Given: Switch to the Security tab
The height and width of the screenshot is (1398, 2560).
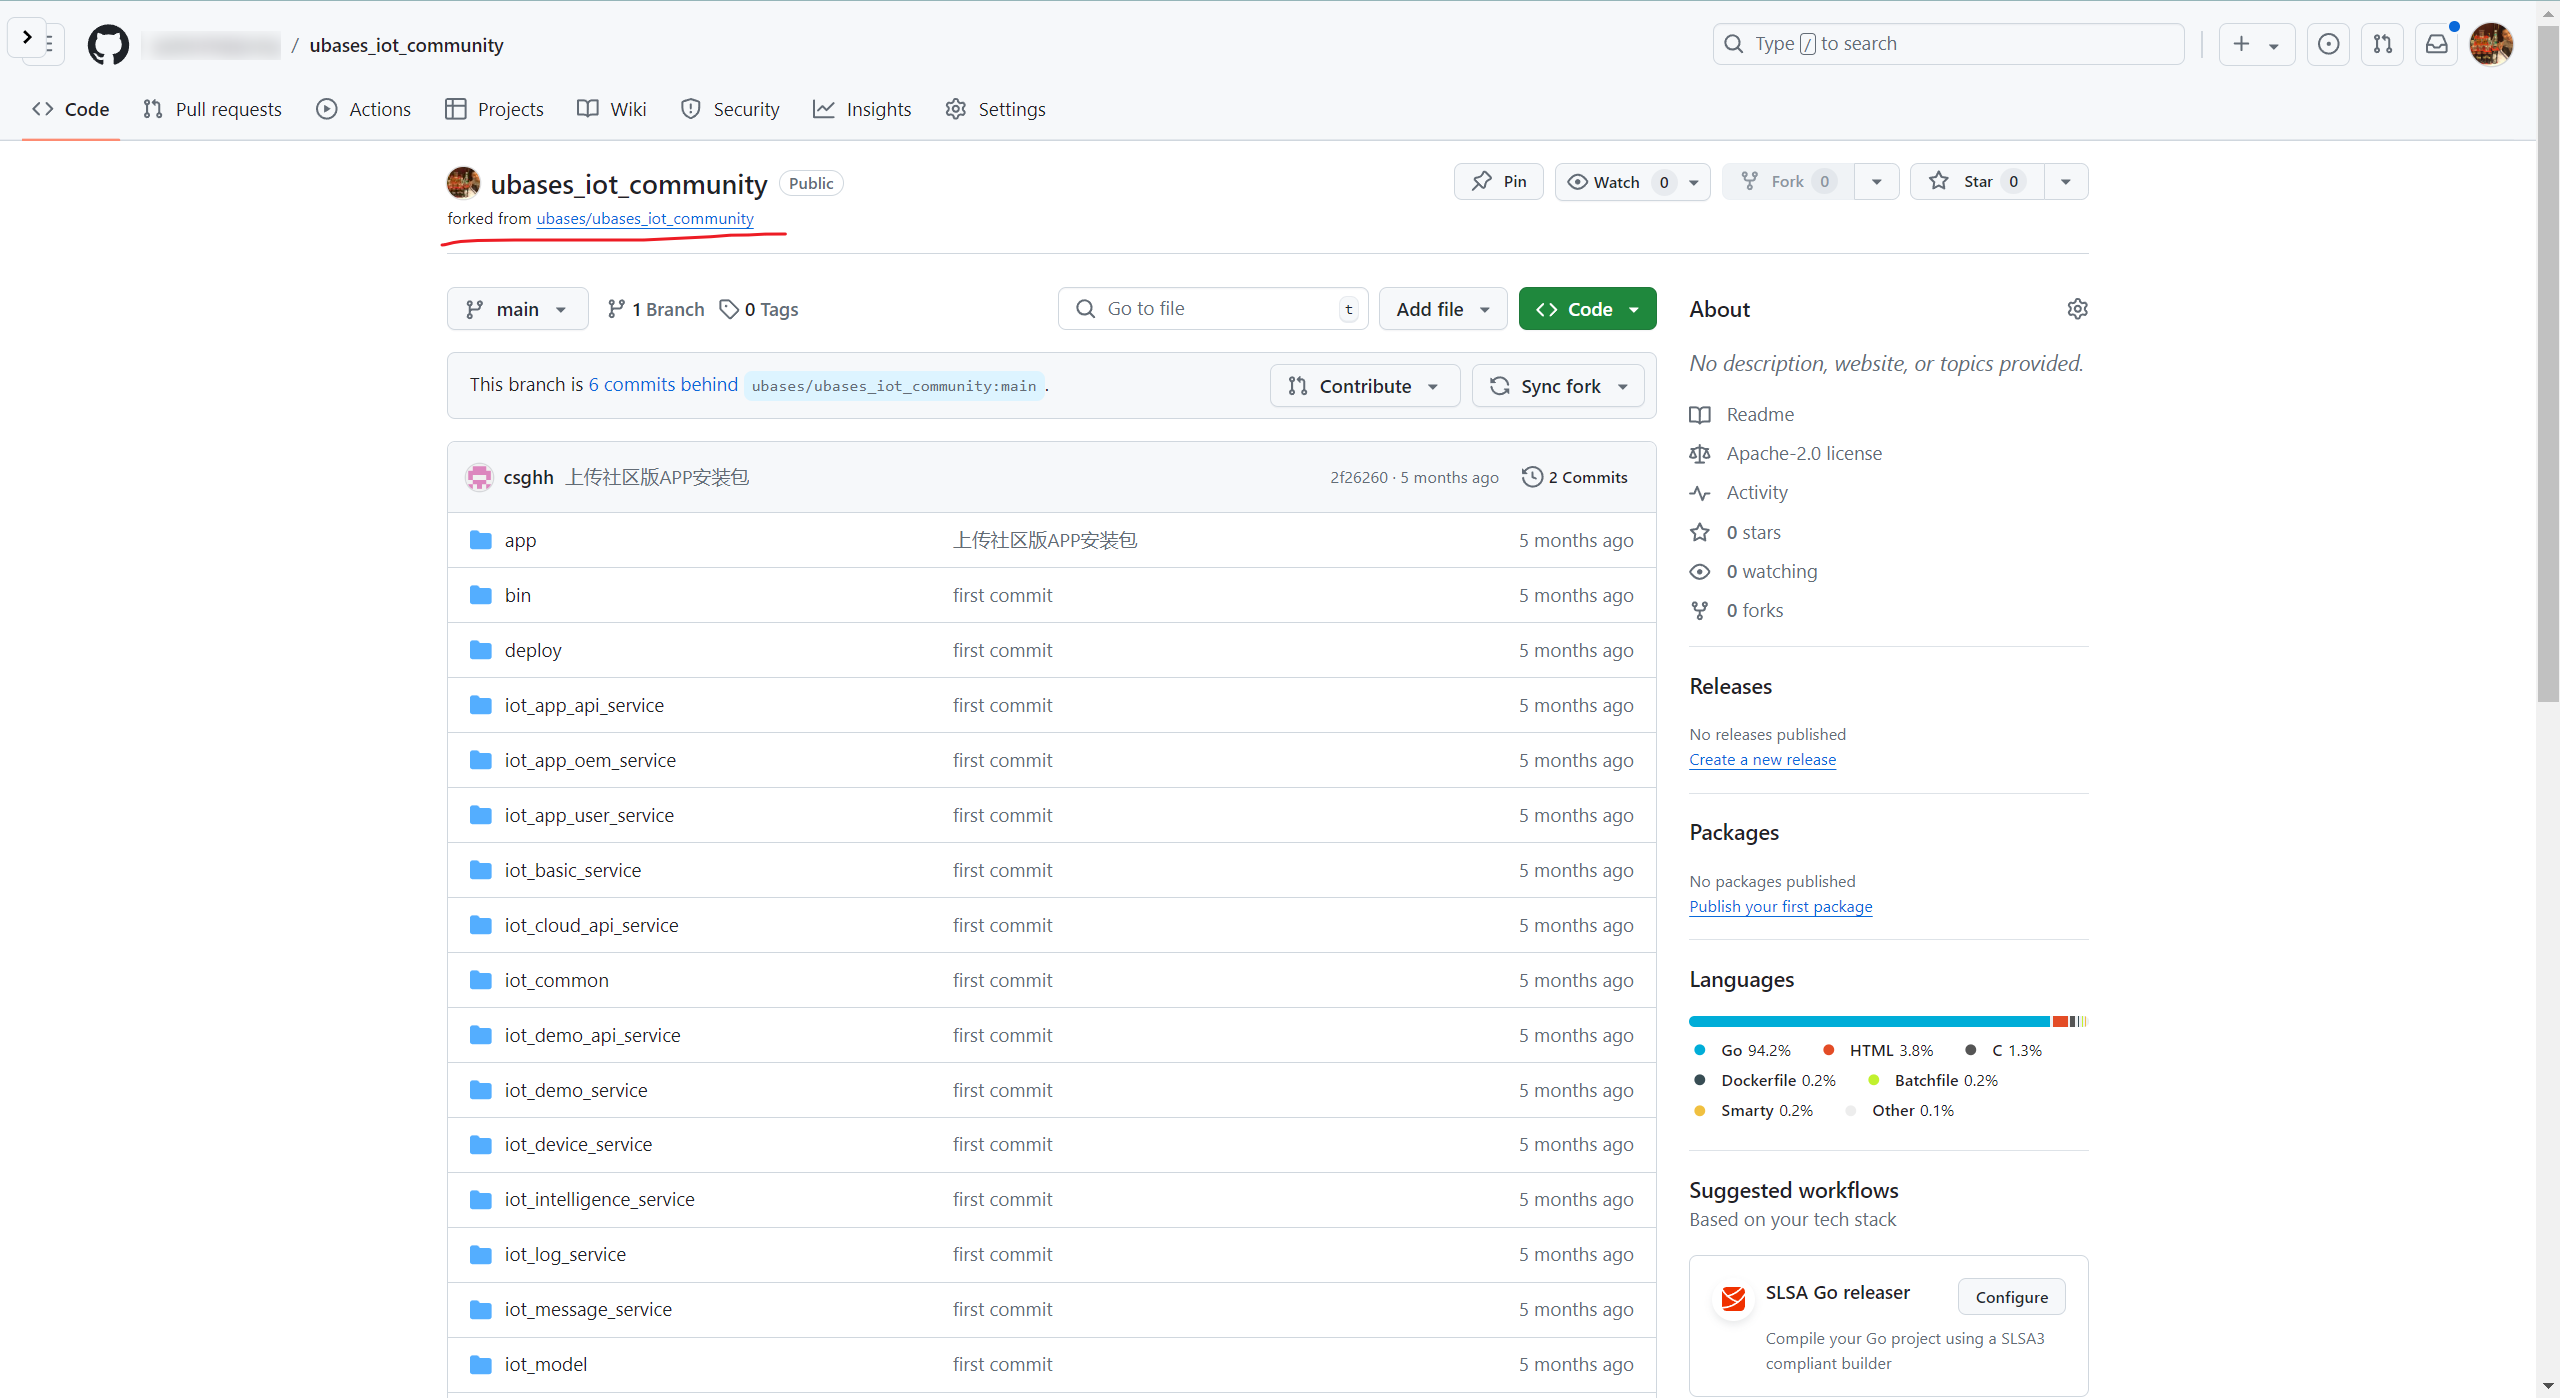Looking at the screenshot, I should [730, 109].
